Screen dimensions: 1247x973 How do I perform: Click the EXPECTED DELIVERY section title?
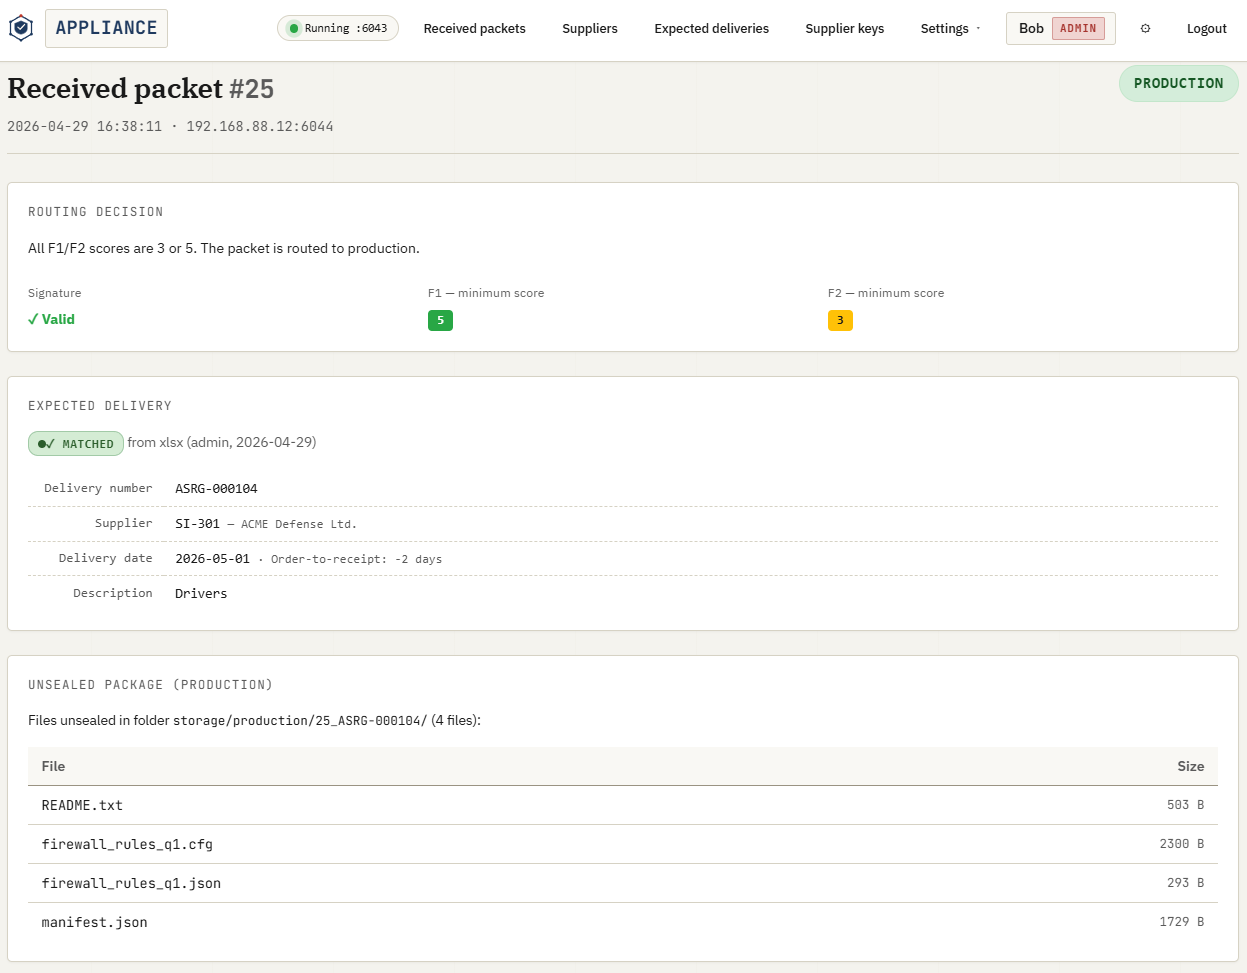pyautogui.click(x=100, y=406)
